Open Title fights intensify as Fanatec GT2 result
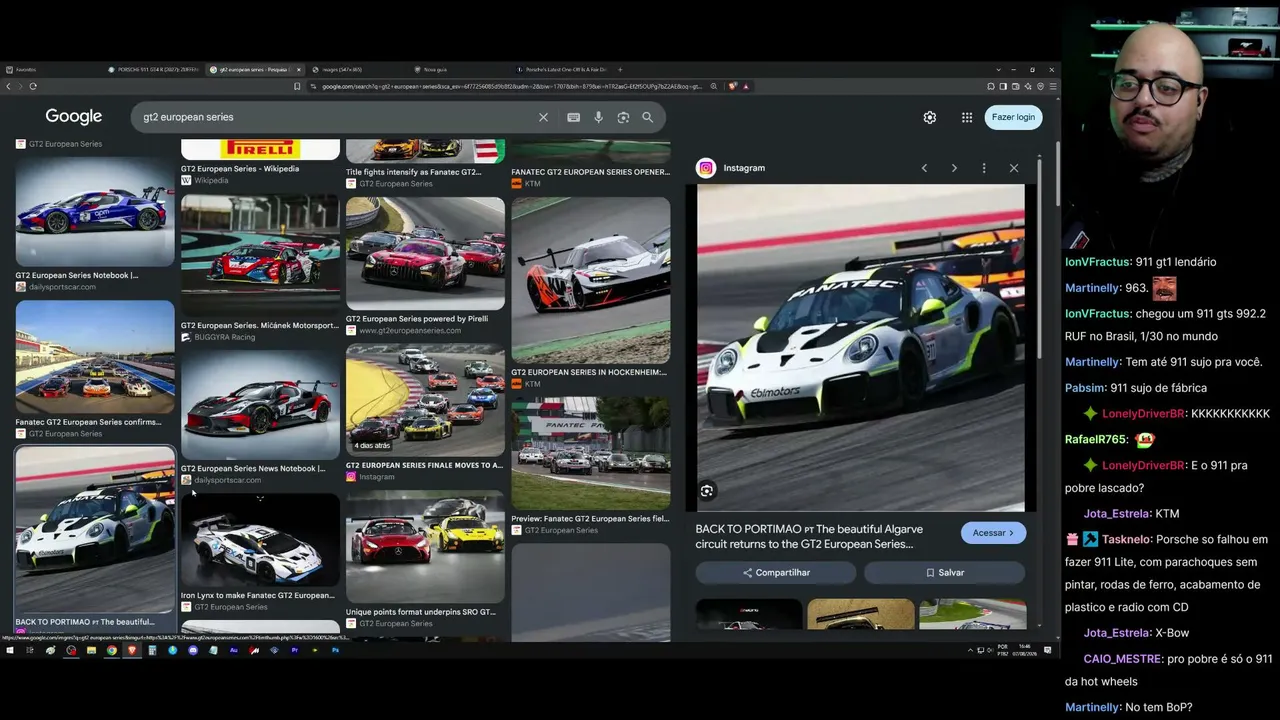 point(413,172)
